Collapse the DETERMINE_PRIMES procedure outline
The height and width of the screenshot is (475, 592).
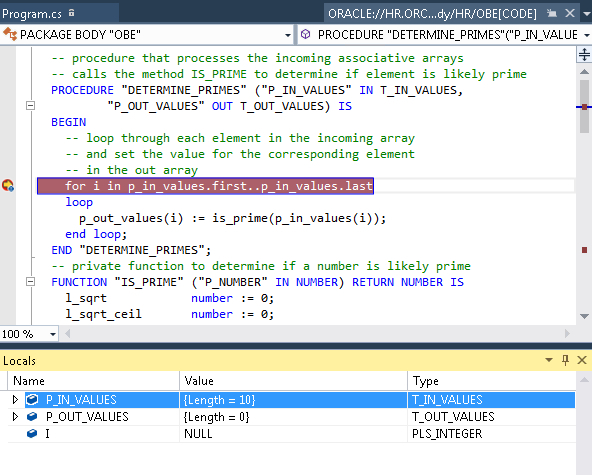tap(31, 106)
